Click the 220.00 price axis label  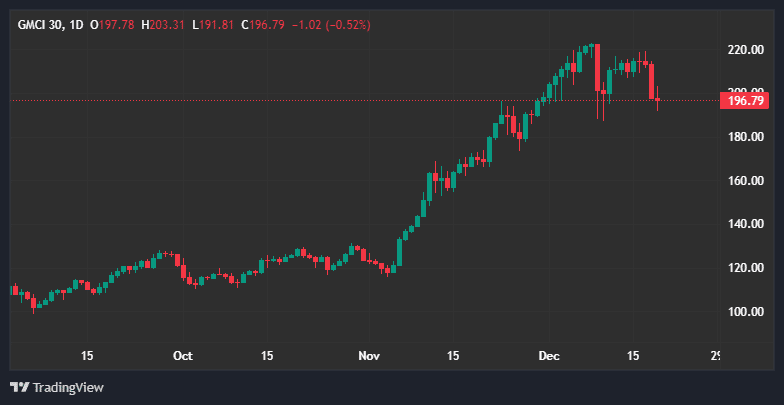(746, 50)
